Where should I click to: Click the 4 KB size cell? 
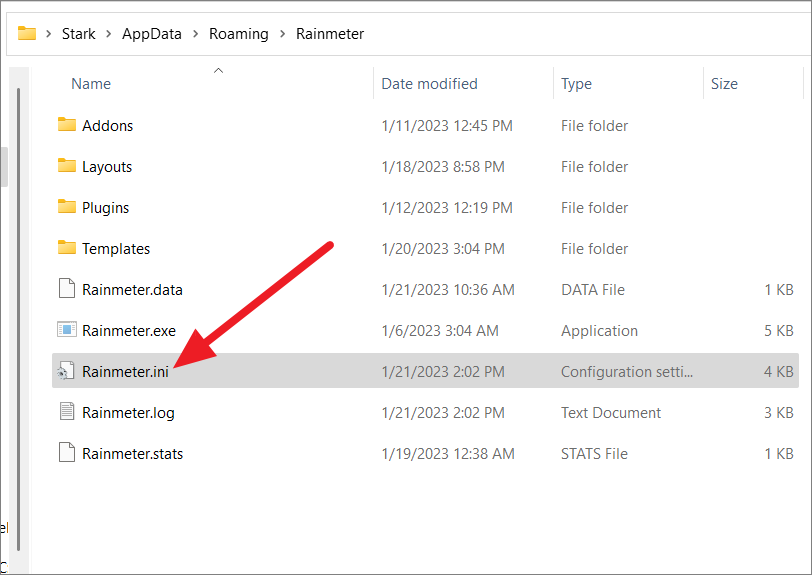click(779, 371)
